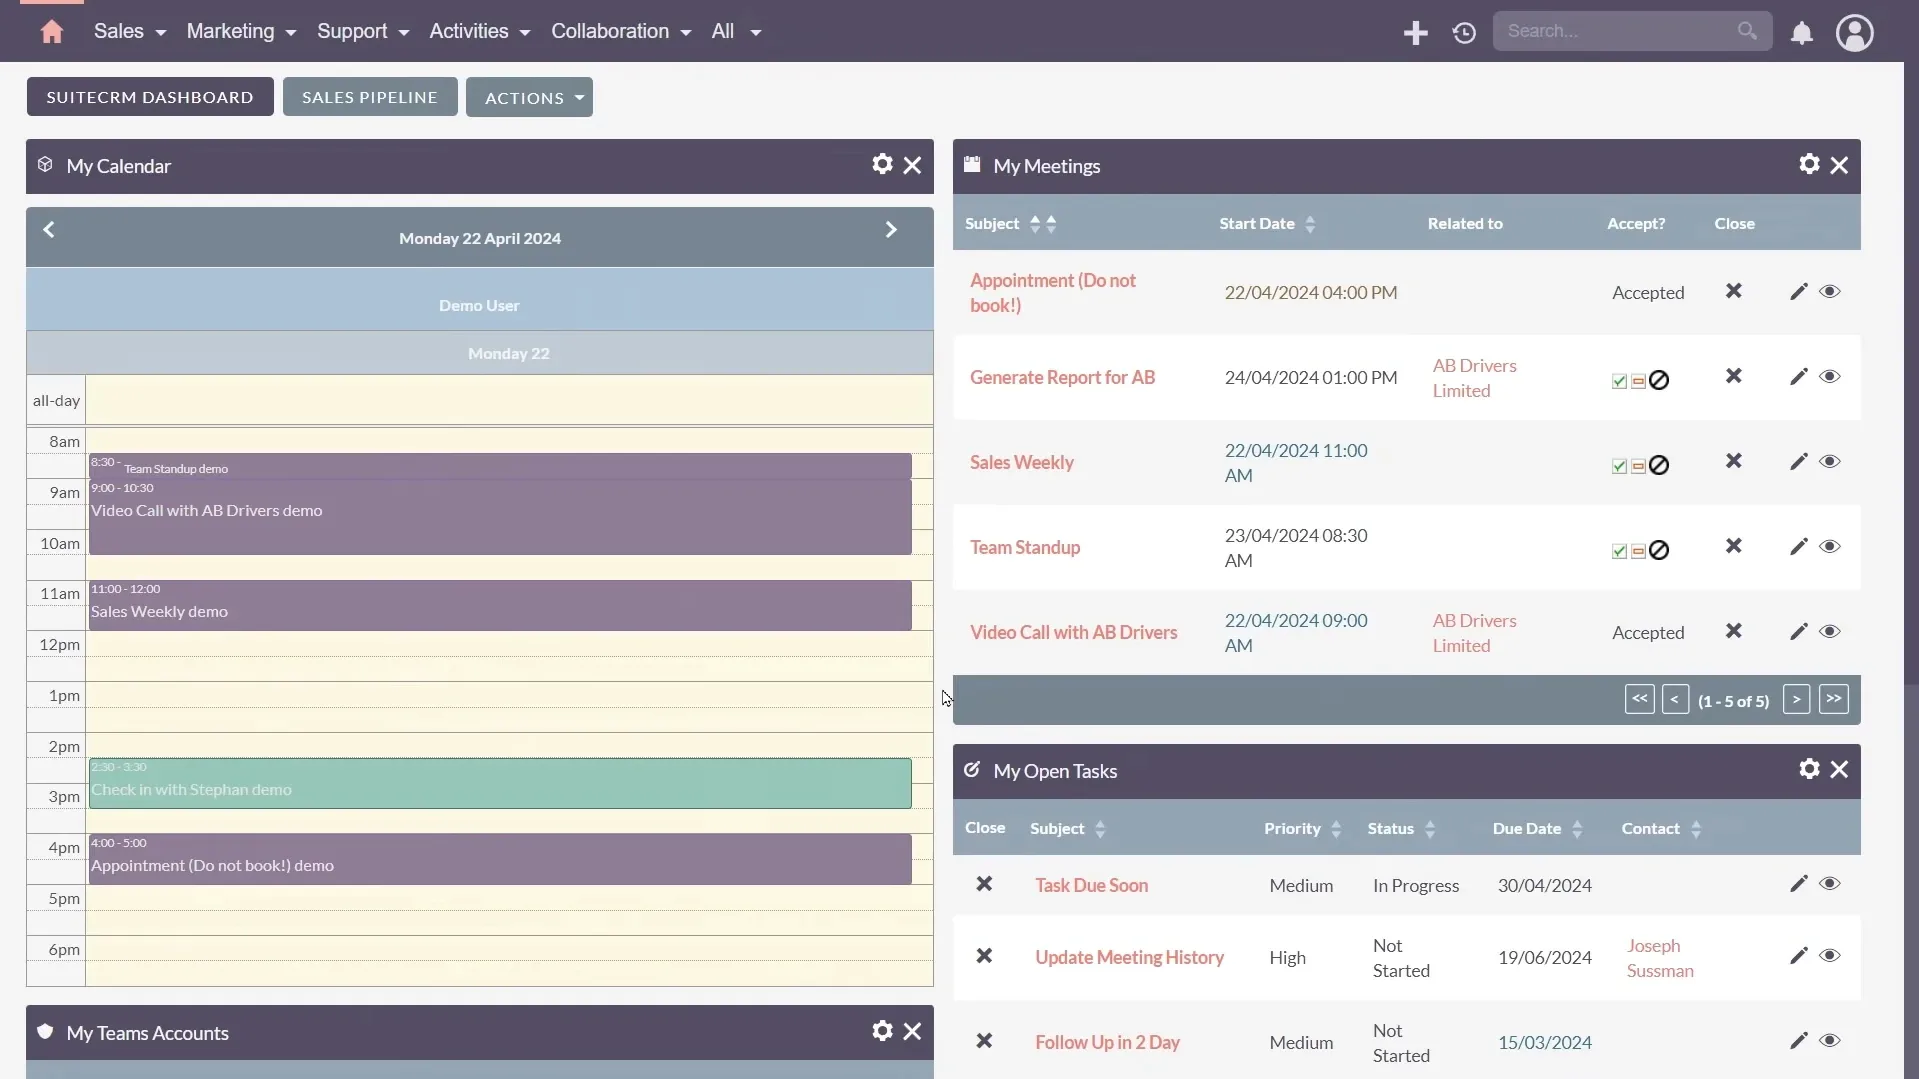Click the Search input field

point(1615,32)
